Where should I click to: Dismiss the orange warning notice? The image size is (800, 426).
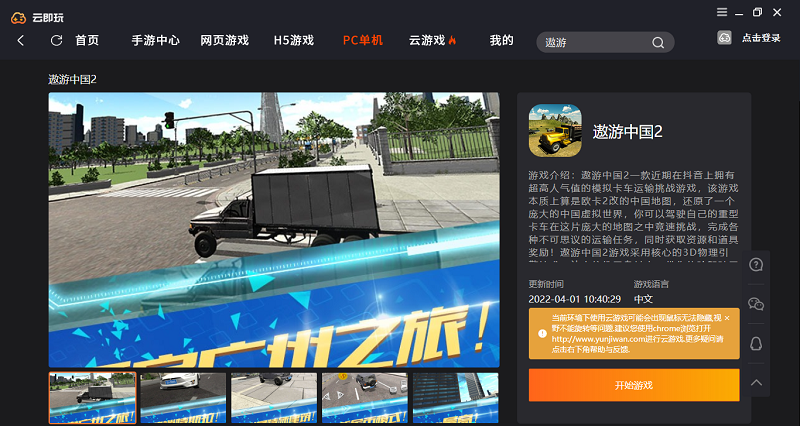click(x=727, y=318)
